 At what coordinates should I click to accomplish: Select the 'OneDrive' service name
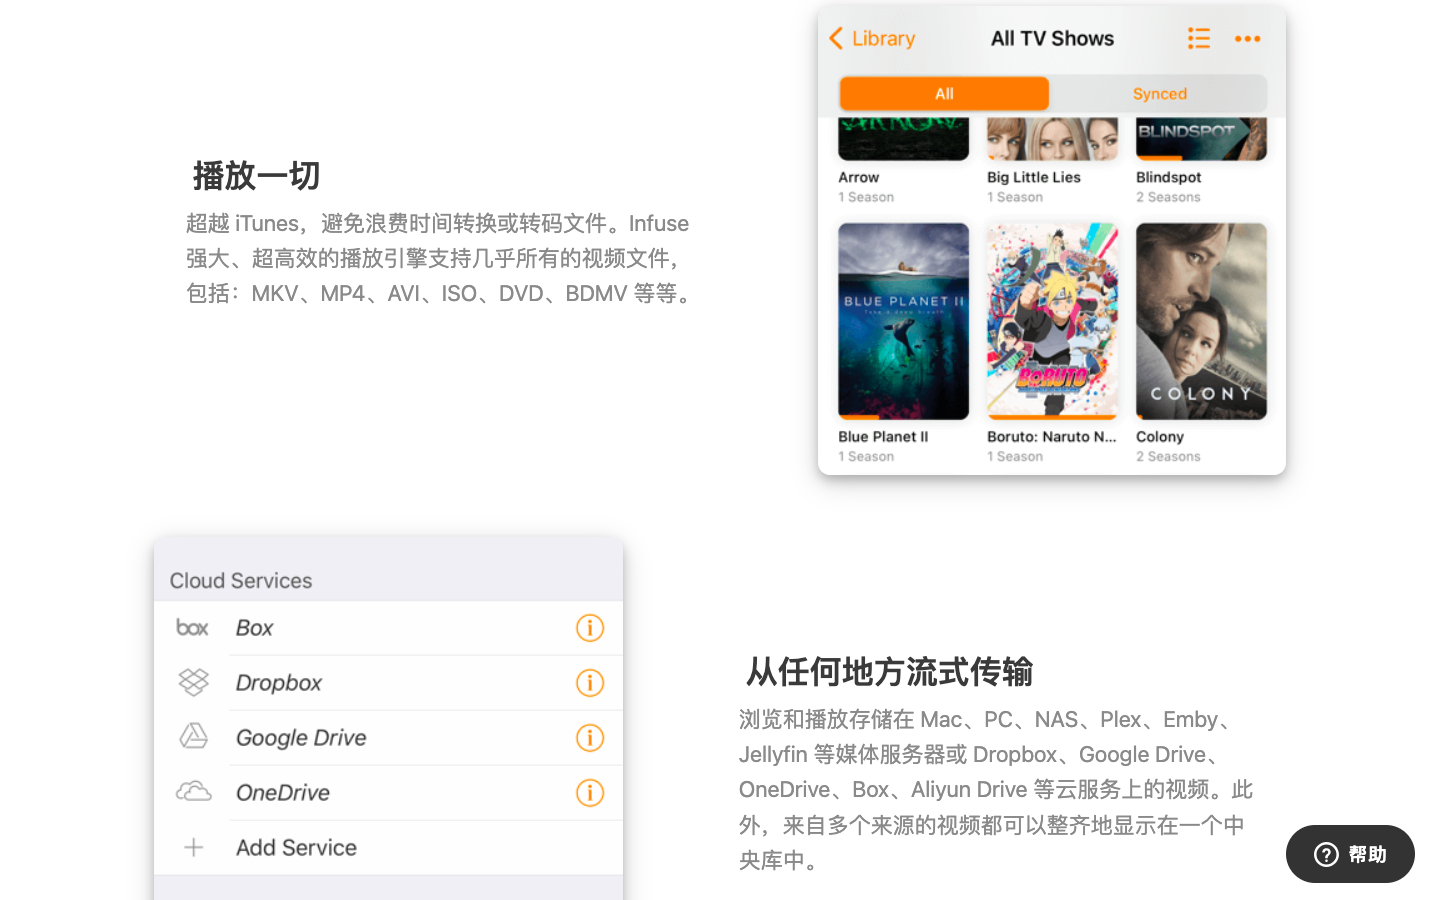pyautogui.click(x=283, y=793)
